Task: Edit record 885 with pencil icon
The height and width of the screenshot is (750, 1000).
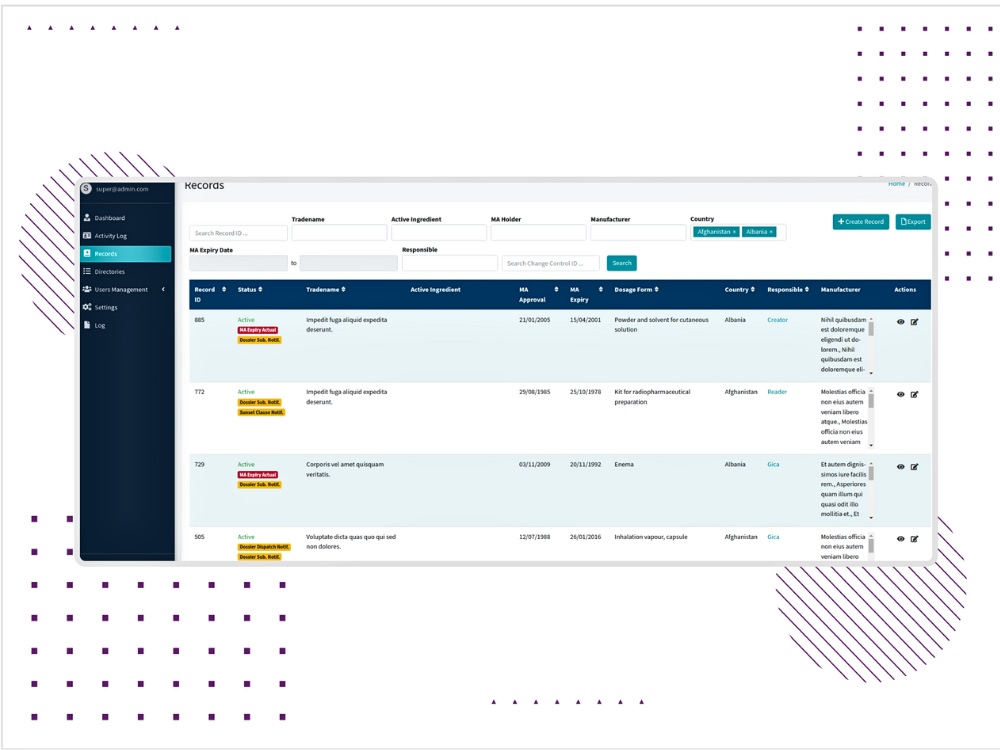Action: coord(915,321)
